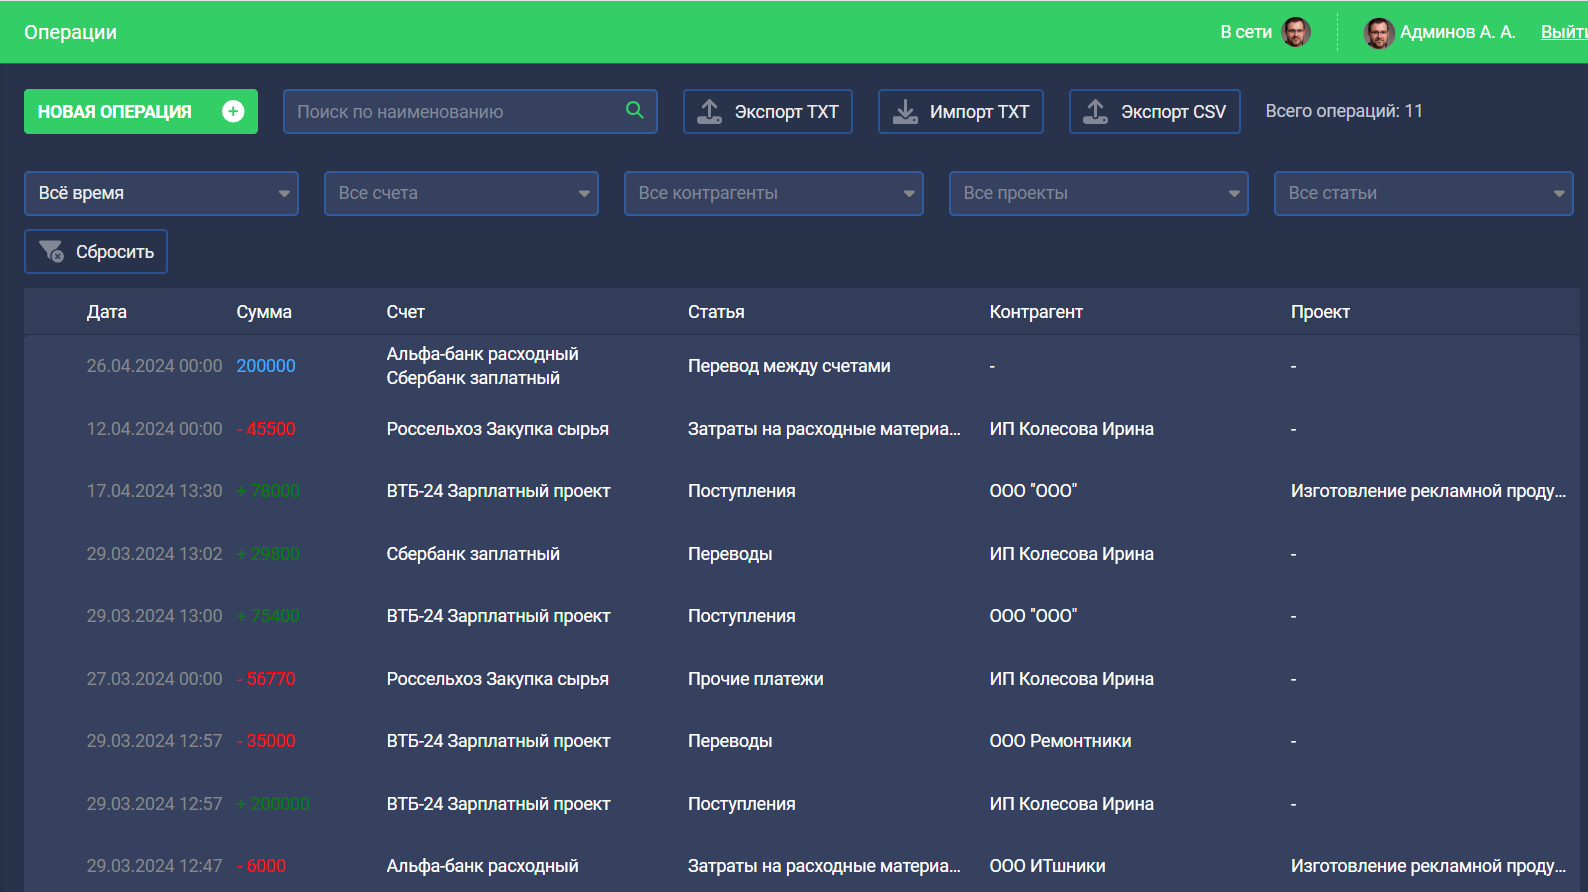The height and width of the screenshot is (892, 1588).
Task: Click the + 78000 amount cell
Action: click(268, 491)
